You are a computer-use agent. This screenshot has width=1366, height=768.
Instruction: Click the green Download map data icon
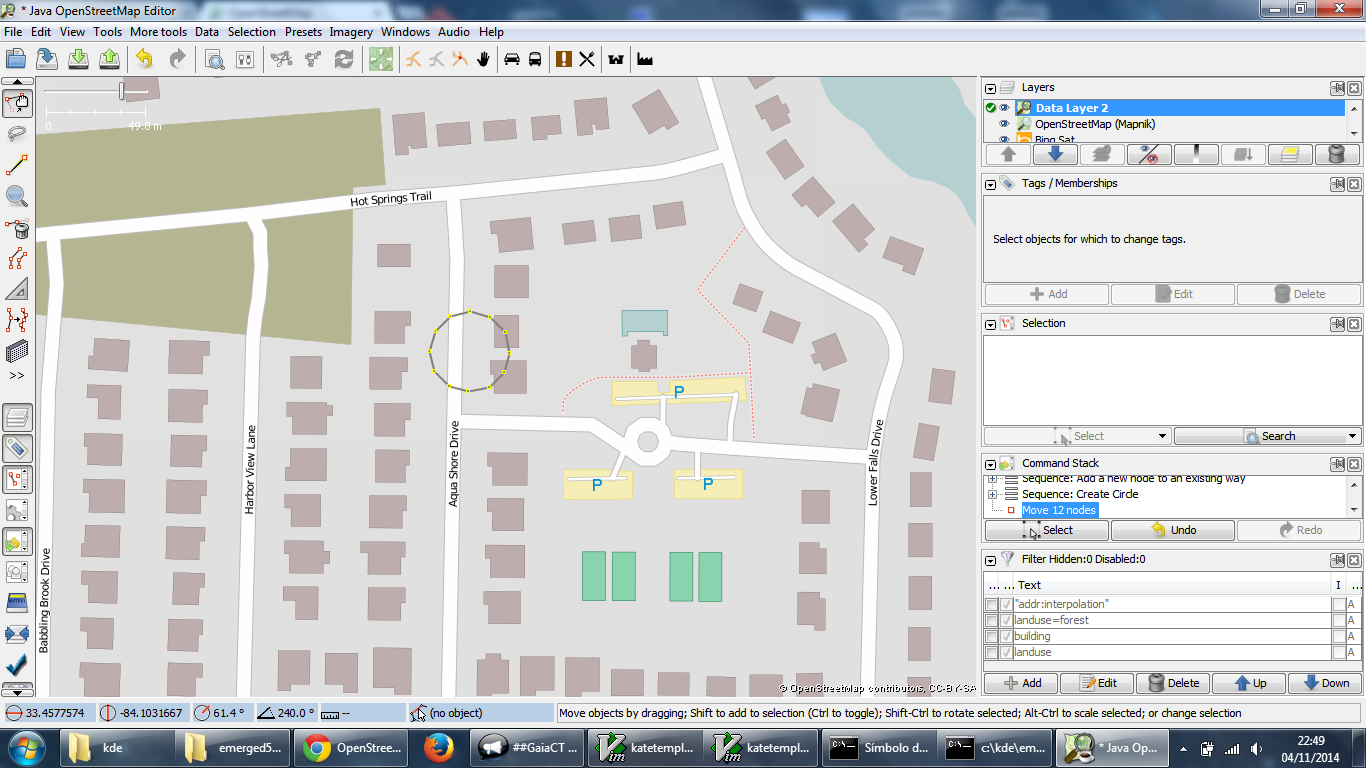pyautogui.click(x=78, y=59)
